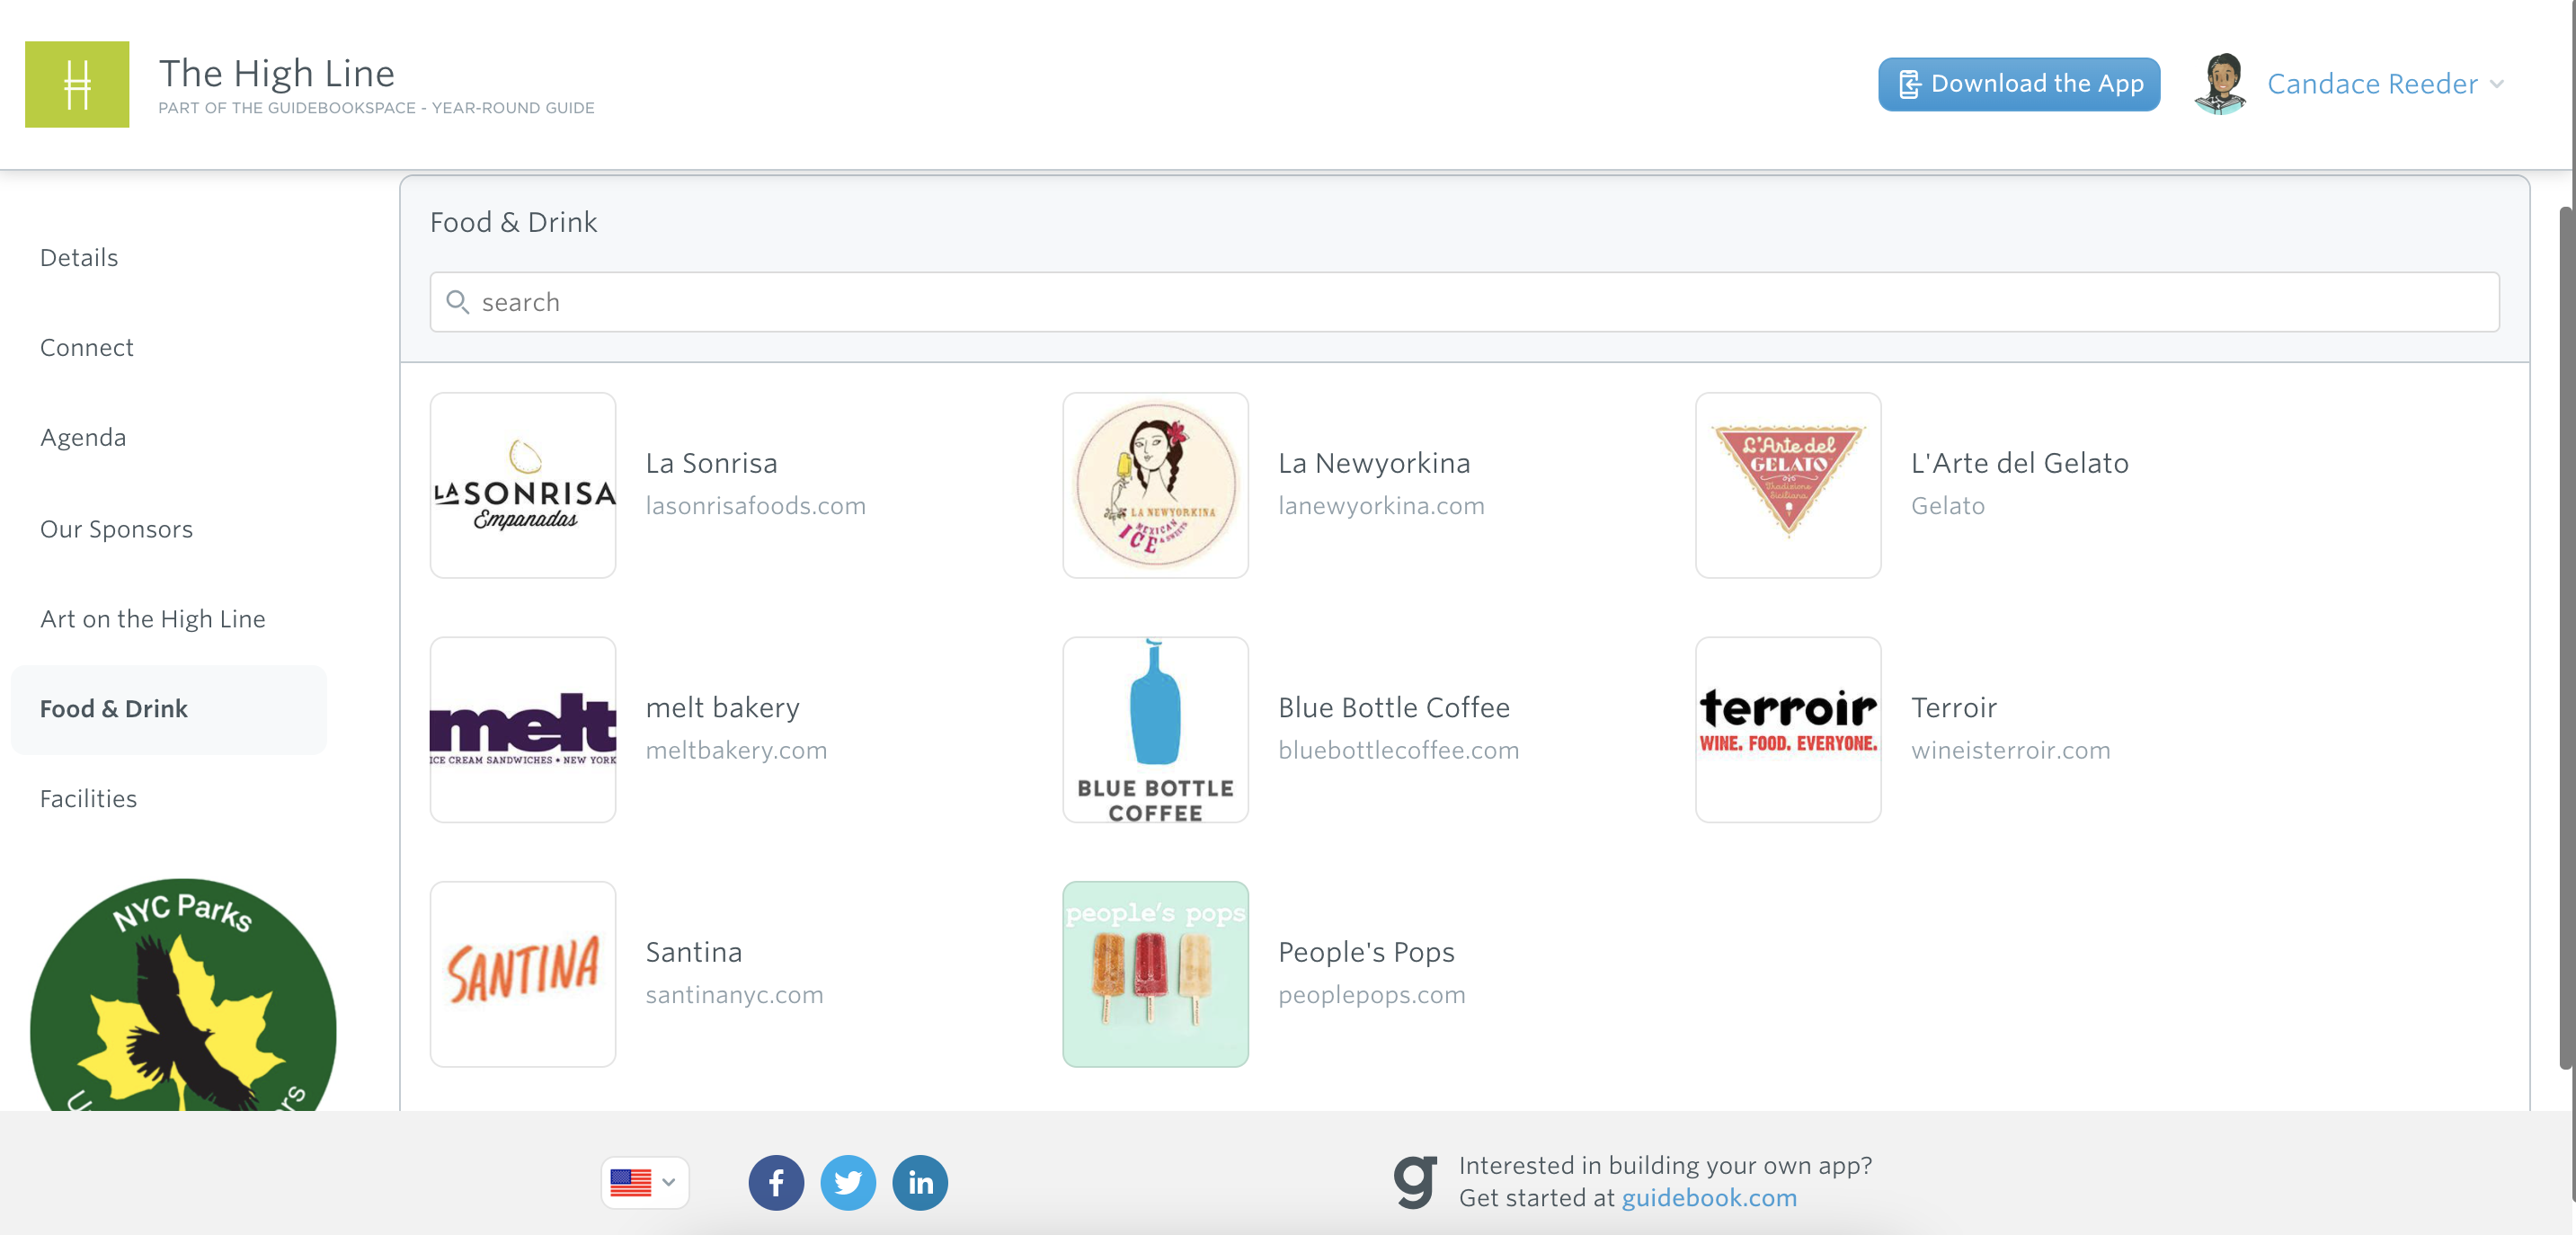
Task: Open the Santina logo thumbnail
Action: (x=523, y=974)
